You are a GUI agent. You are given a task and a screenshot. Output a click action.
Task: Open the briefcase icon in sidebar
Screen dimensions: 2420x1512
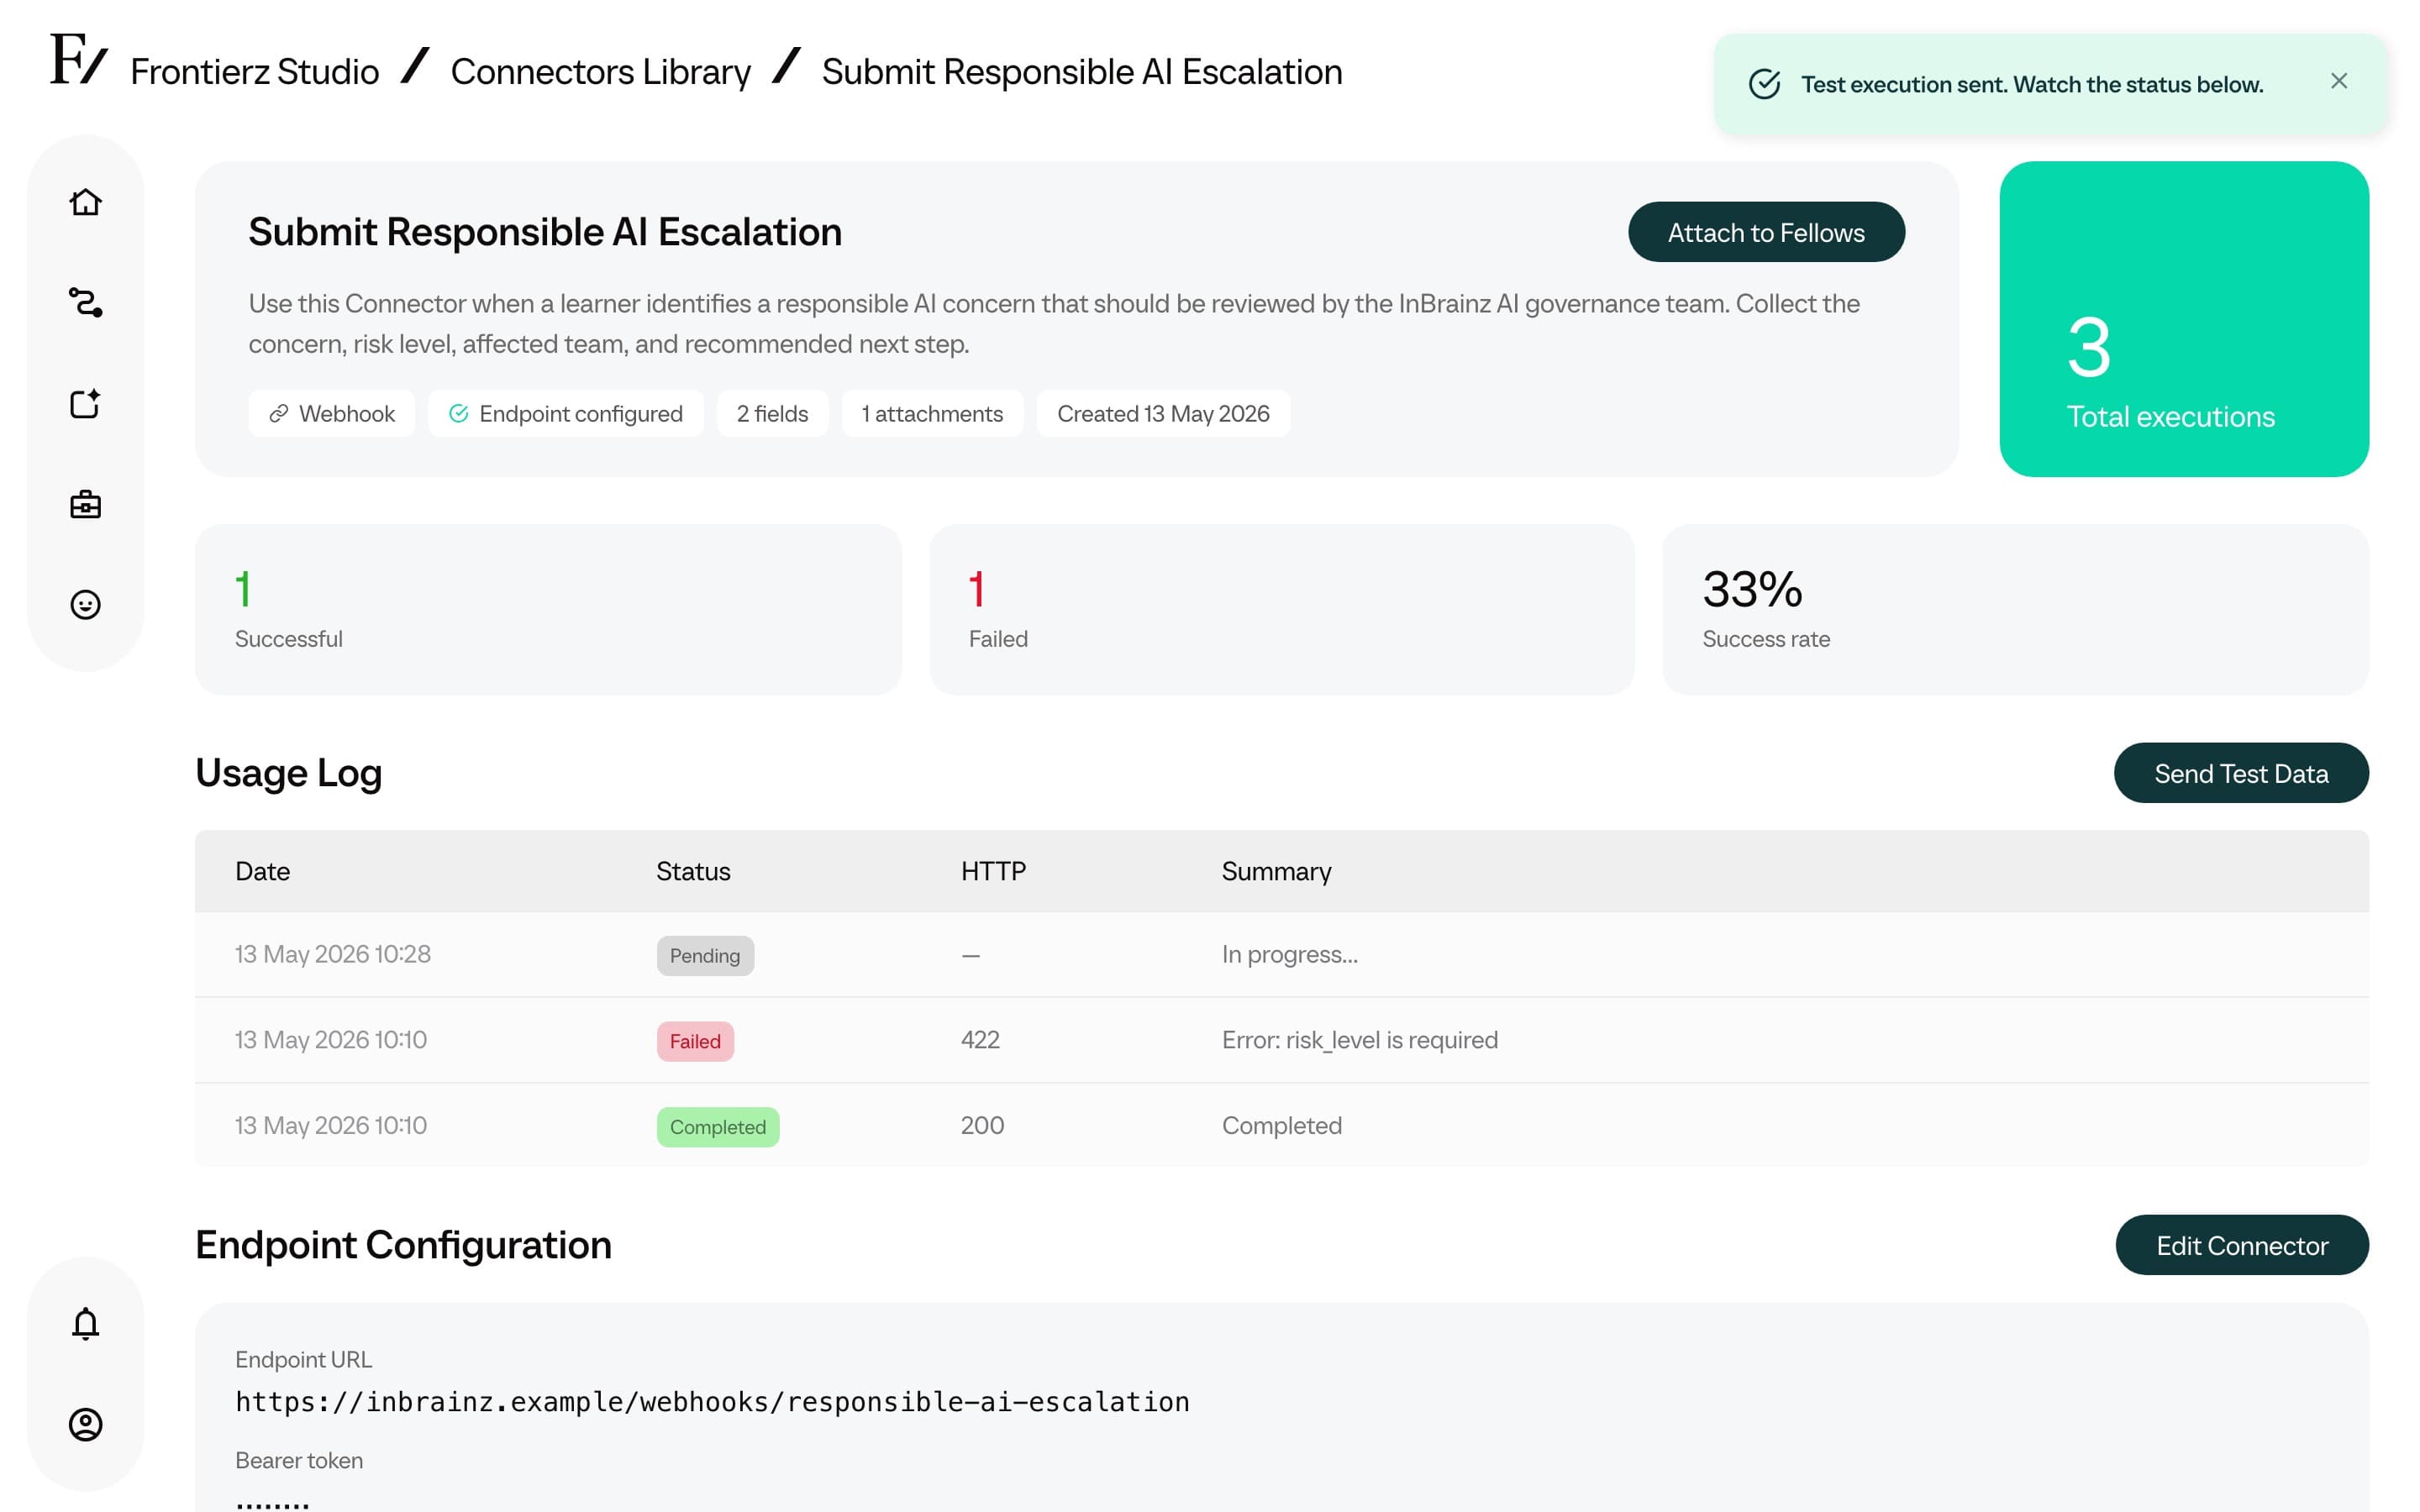click(x=85, y=504)
